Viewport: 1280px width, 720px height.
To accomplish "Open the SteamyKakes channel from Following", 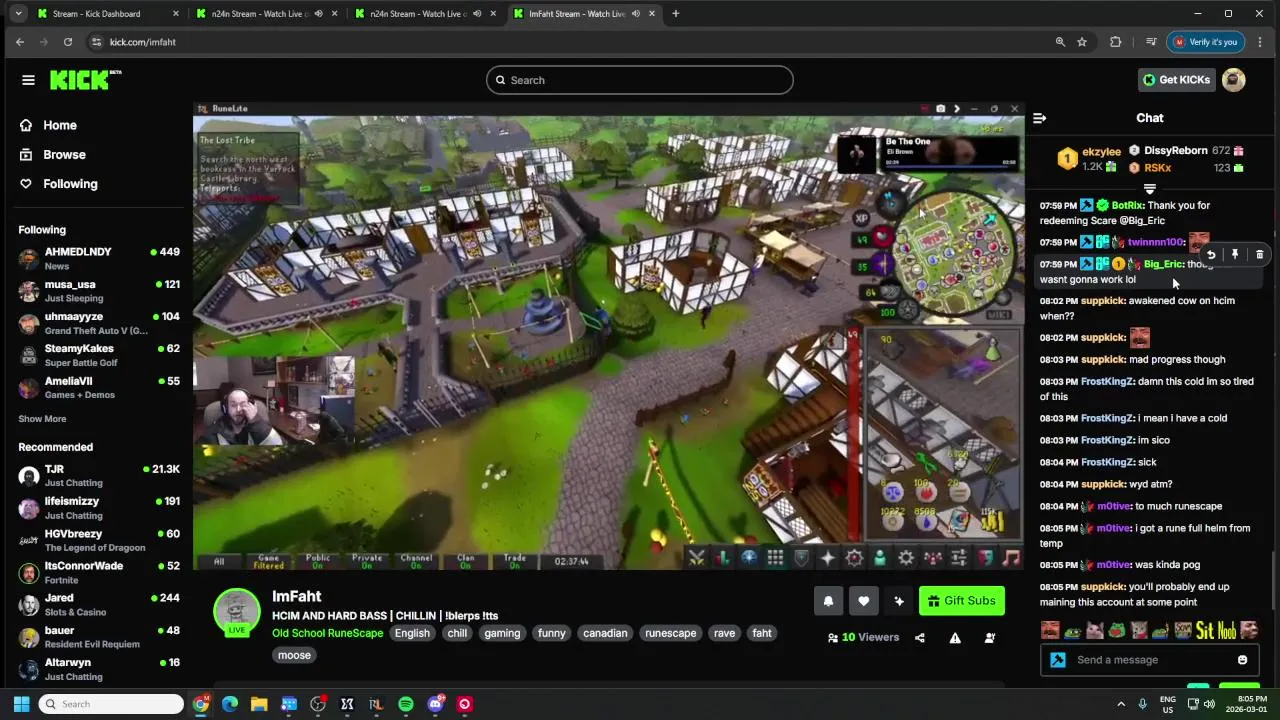I will [x=99, y=355].
